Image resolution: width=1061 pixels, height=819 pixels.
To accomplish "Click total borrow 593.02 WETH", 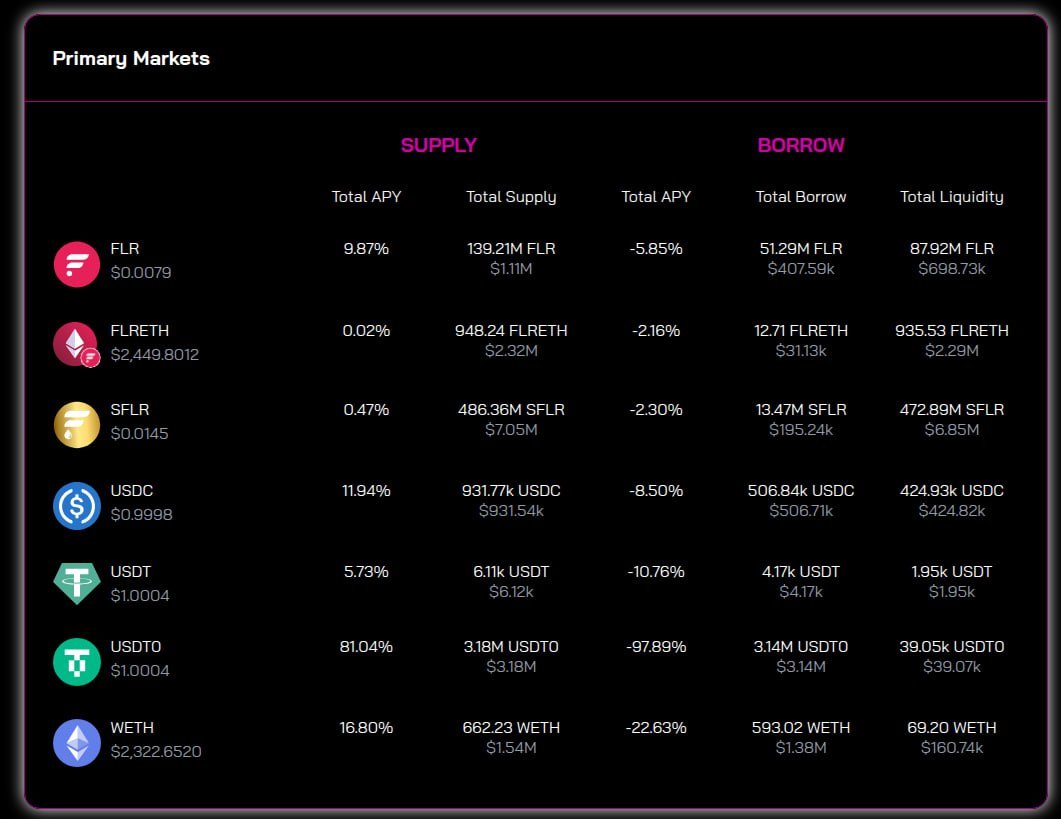I will point(800,728).
